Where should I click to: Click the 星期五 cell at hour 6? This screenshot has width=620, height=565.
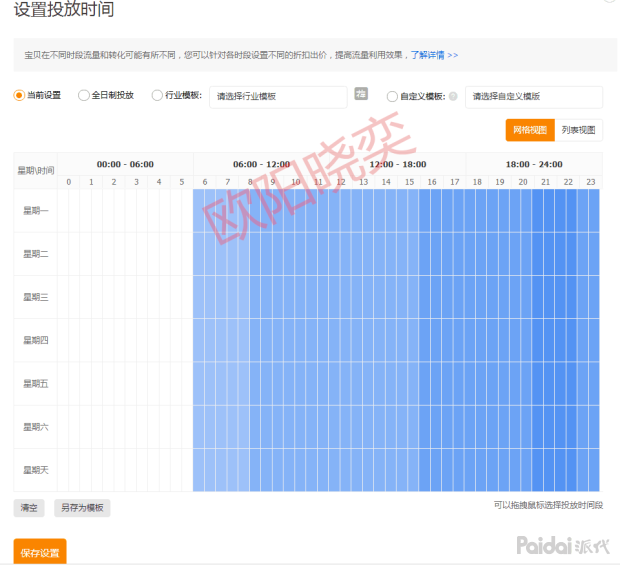[x=205, y=383]
